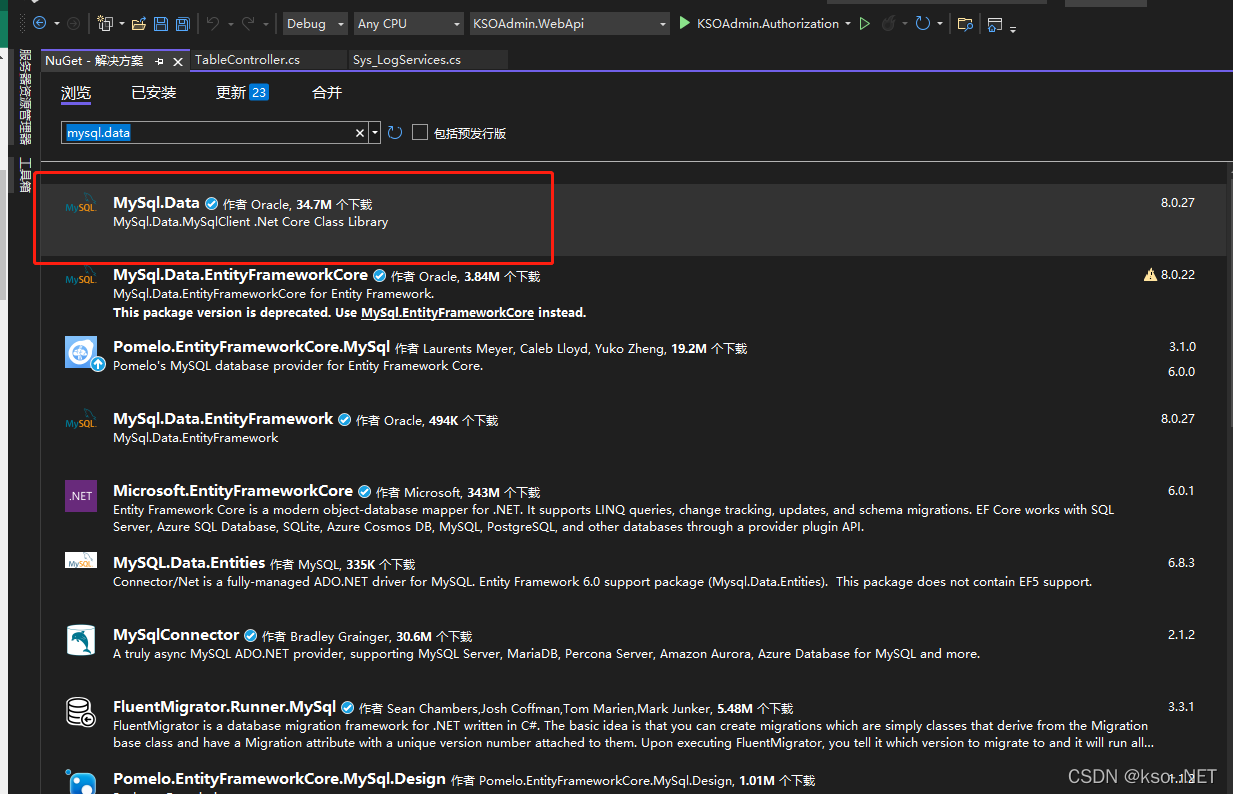The height and width of the screenshot is (794, 1233).
Task: Click the window layout icon in the toolbar
Action: point(994,24)
